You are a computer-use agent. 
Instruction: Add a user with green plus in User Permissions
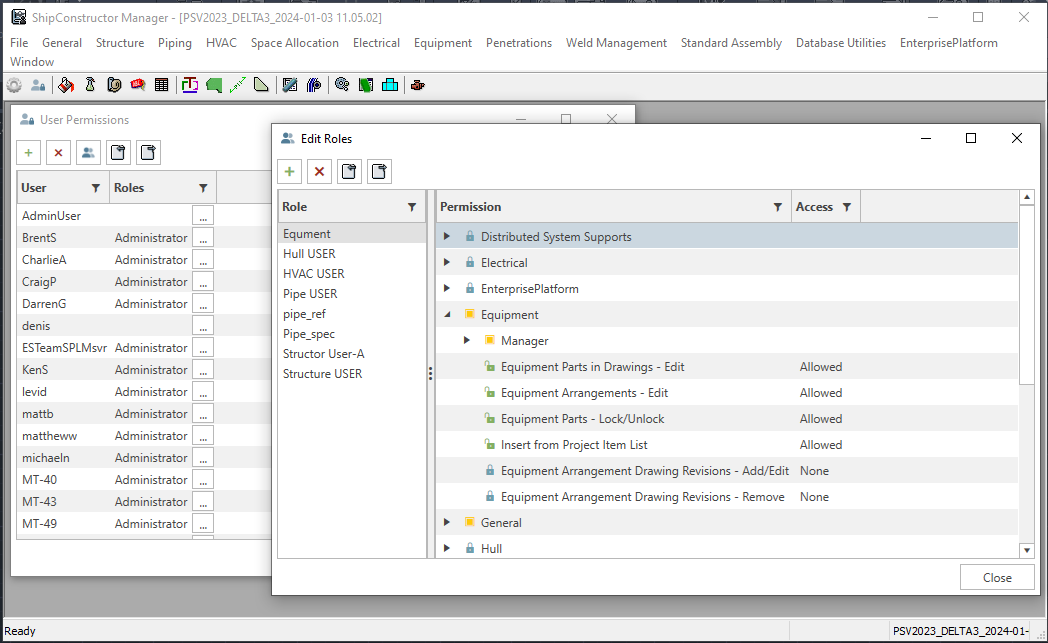(x=29, y=152)
